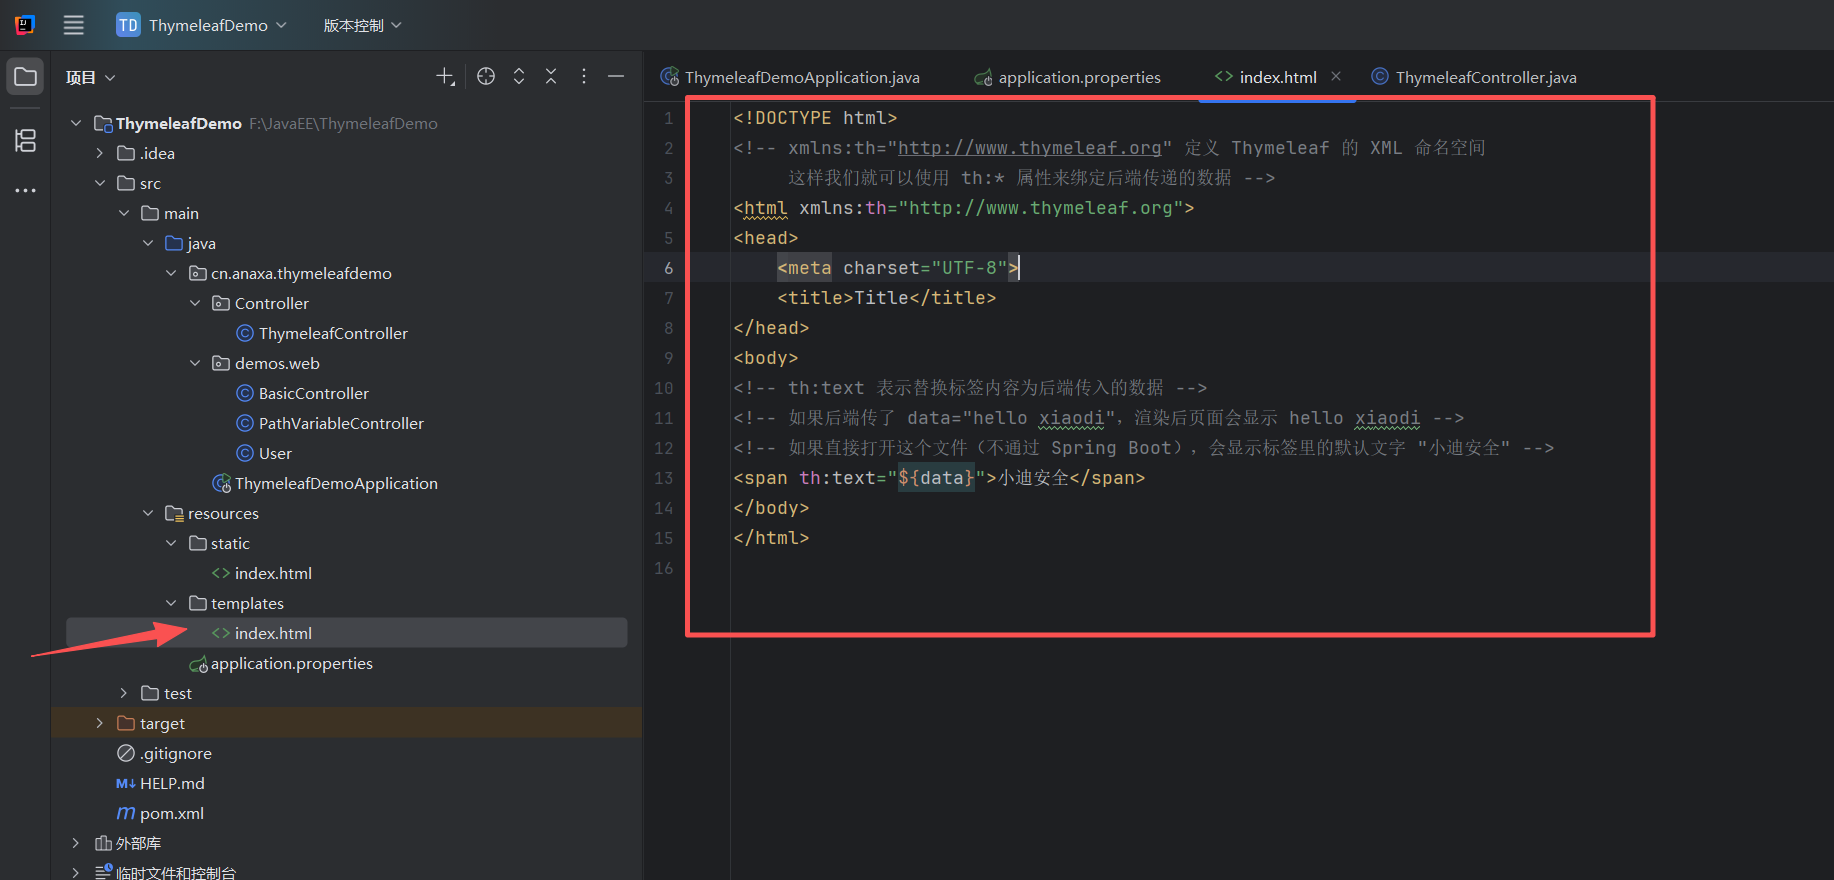Click the target folder icon
Viewport: 1834px width, 880px height.
coord(126,723)
